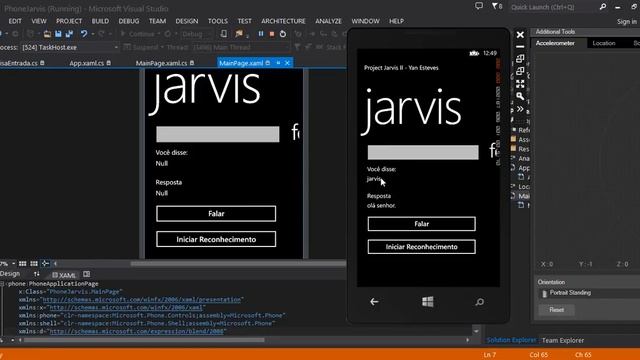Image resolution: width=640 pixels, height=360 pixels.
Task: Select the Location tab
Action: click(x=604, y=43)
